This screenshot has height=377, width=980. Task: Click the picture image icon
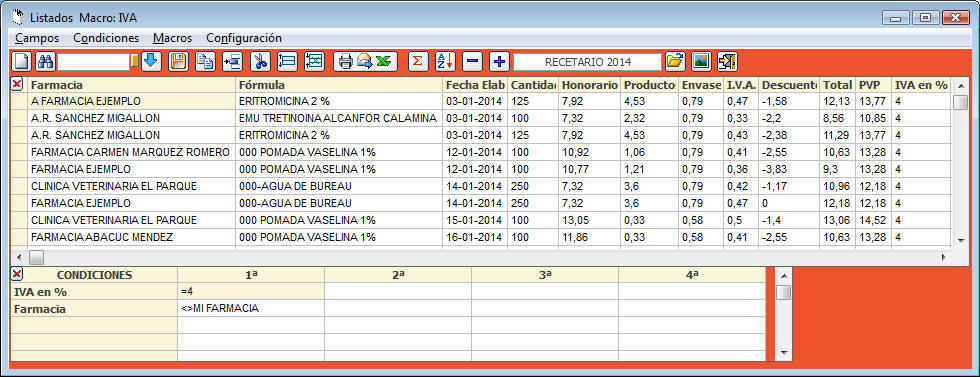[701, 61]
